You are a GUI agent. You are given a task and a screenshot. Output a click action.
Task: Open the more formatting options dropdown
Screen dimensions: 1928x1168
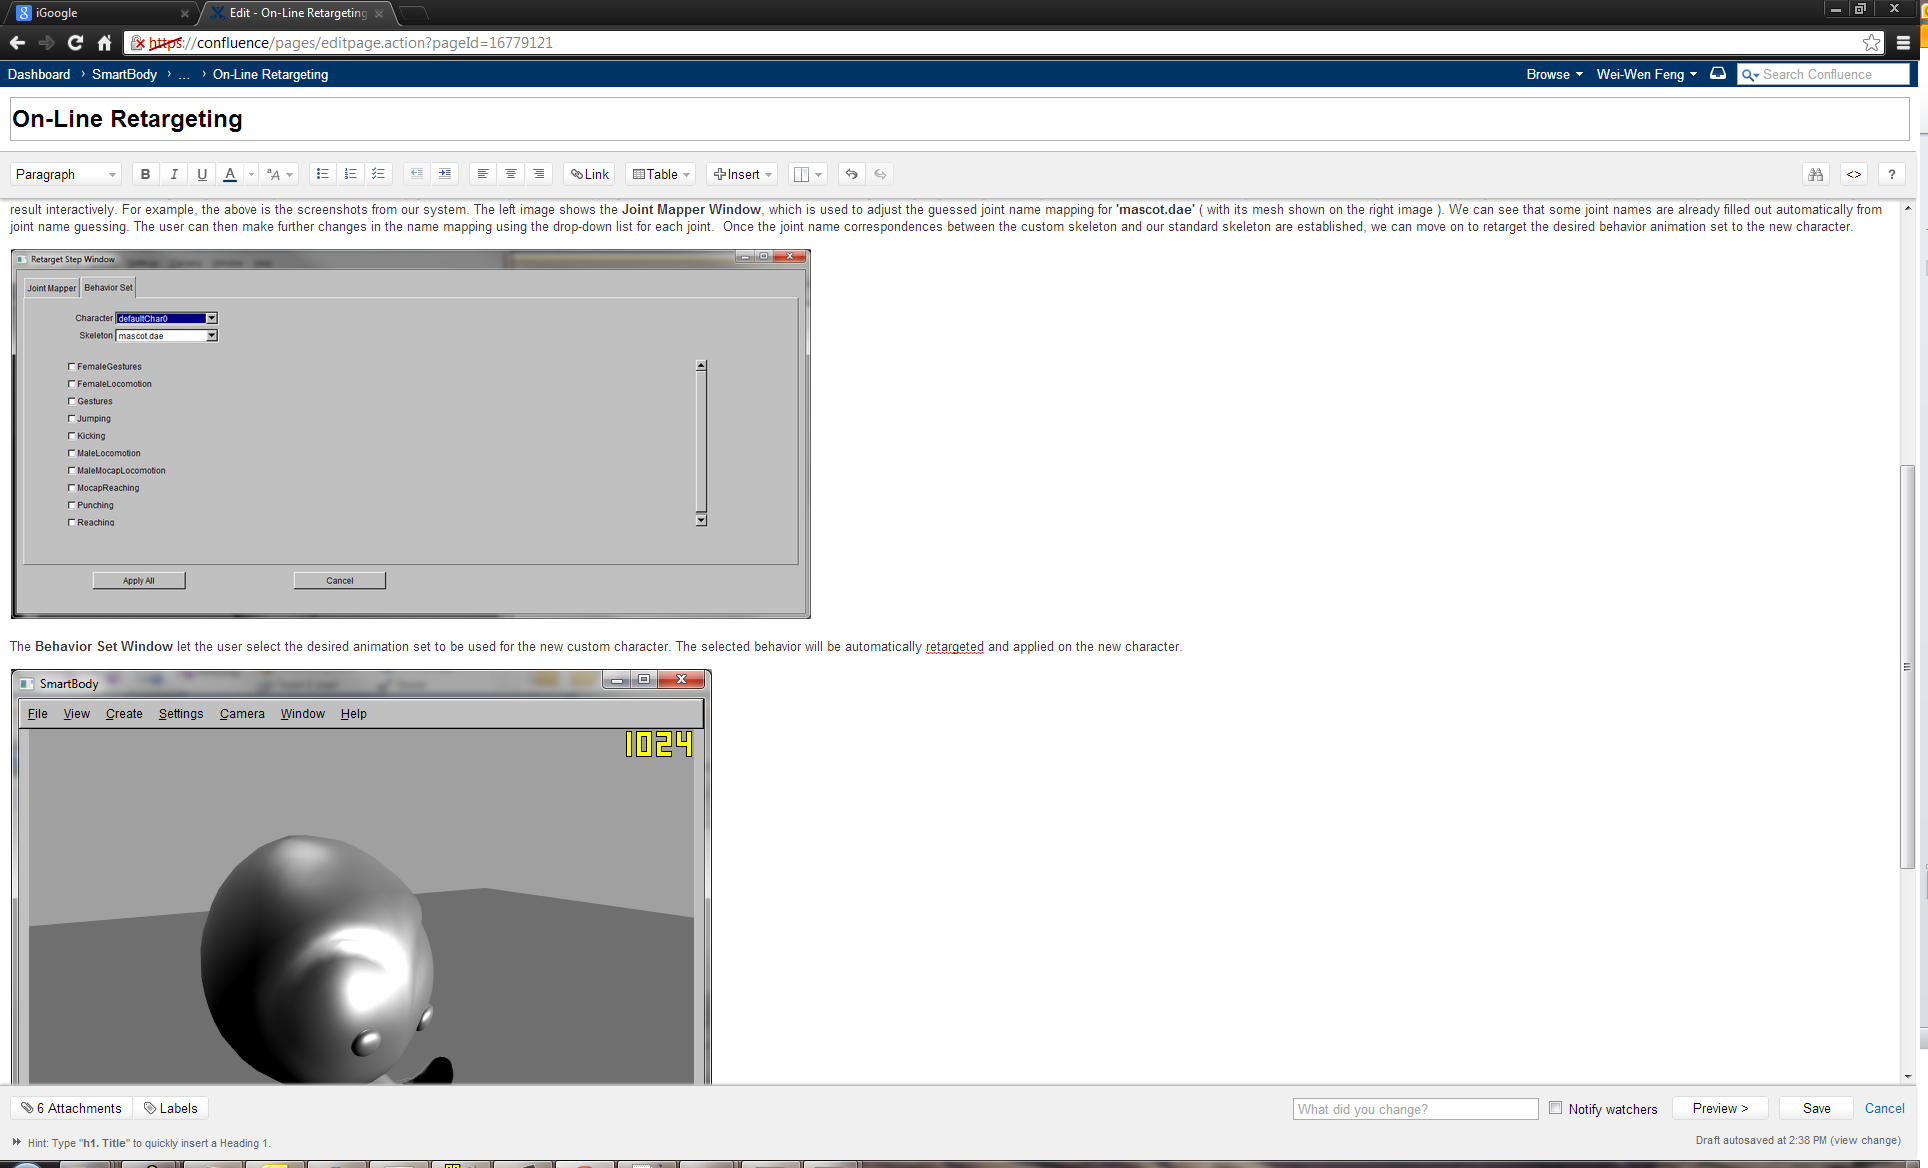[x=280, y=174]
